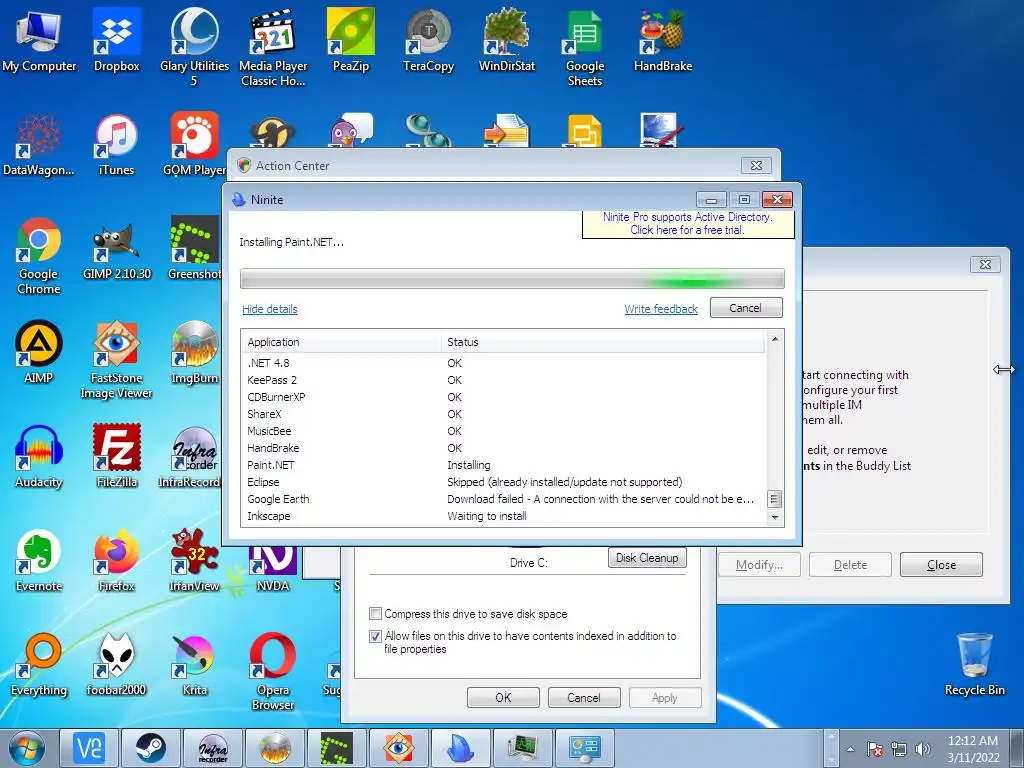This screenshot has height=768, width=1024.
Task: Click the InfraRecorder taskbar button
Action: coord(213,748)
